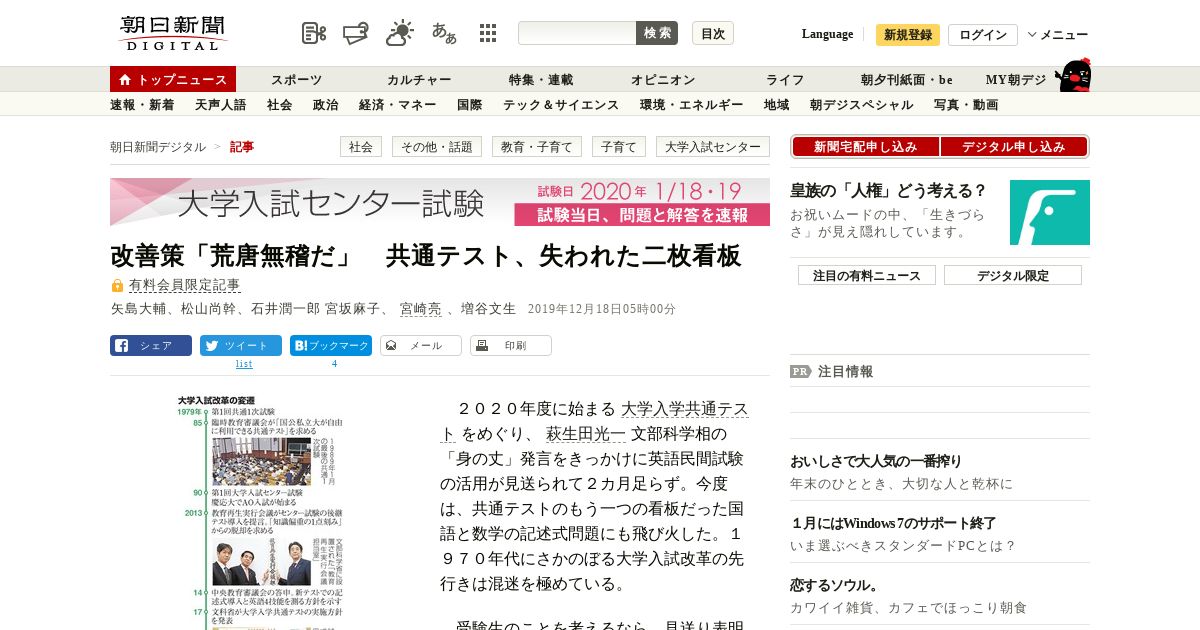Enlarge the 大学入試改革の変遷 timeline image

pos(260,512)
